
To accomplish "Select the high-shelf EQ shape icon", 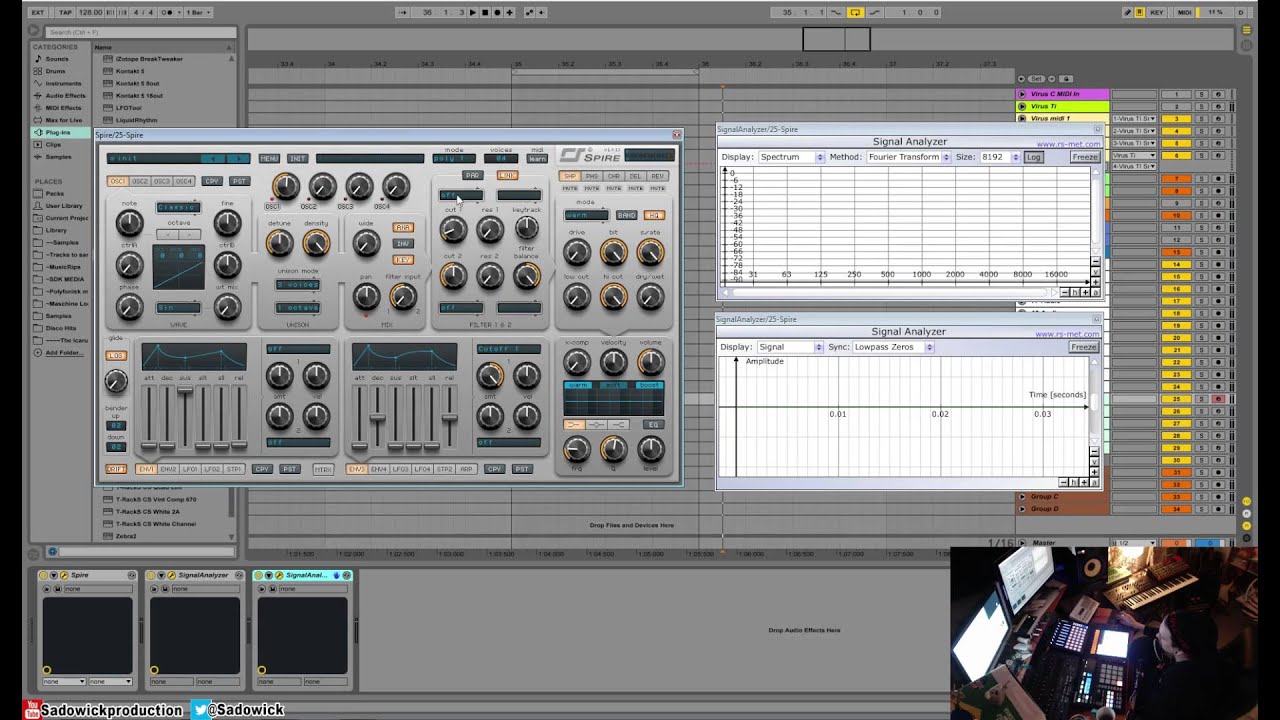I will click(618, 425).
